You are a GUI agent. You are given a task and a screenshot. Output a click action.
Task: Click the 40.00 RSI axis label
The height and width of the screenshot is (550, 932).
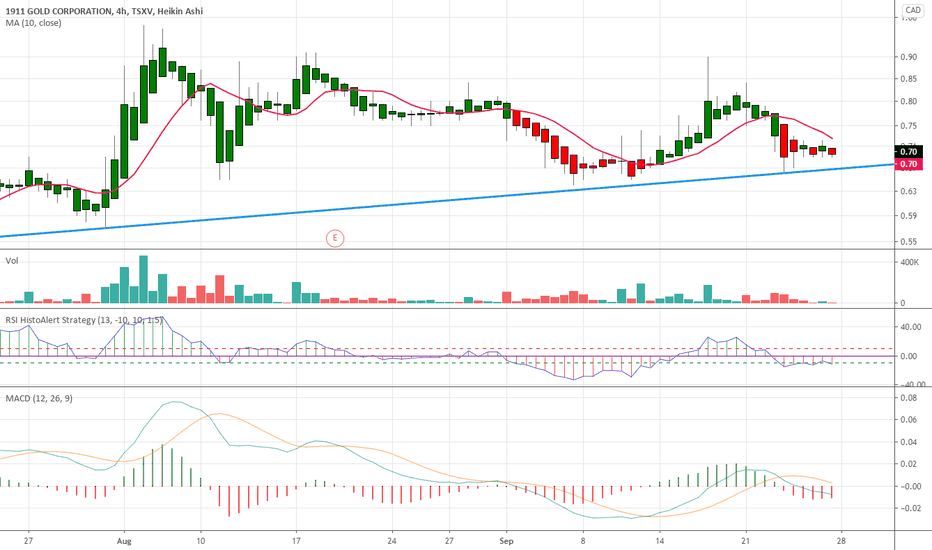click(911, 327)
